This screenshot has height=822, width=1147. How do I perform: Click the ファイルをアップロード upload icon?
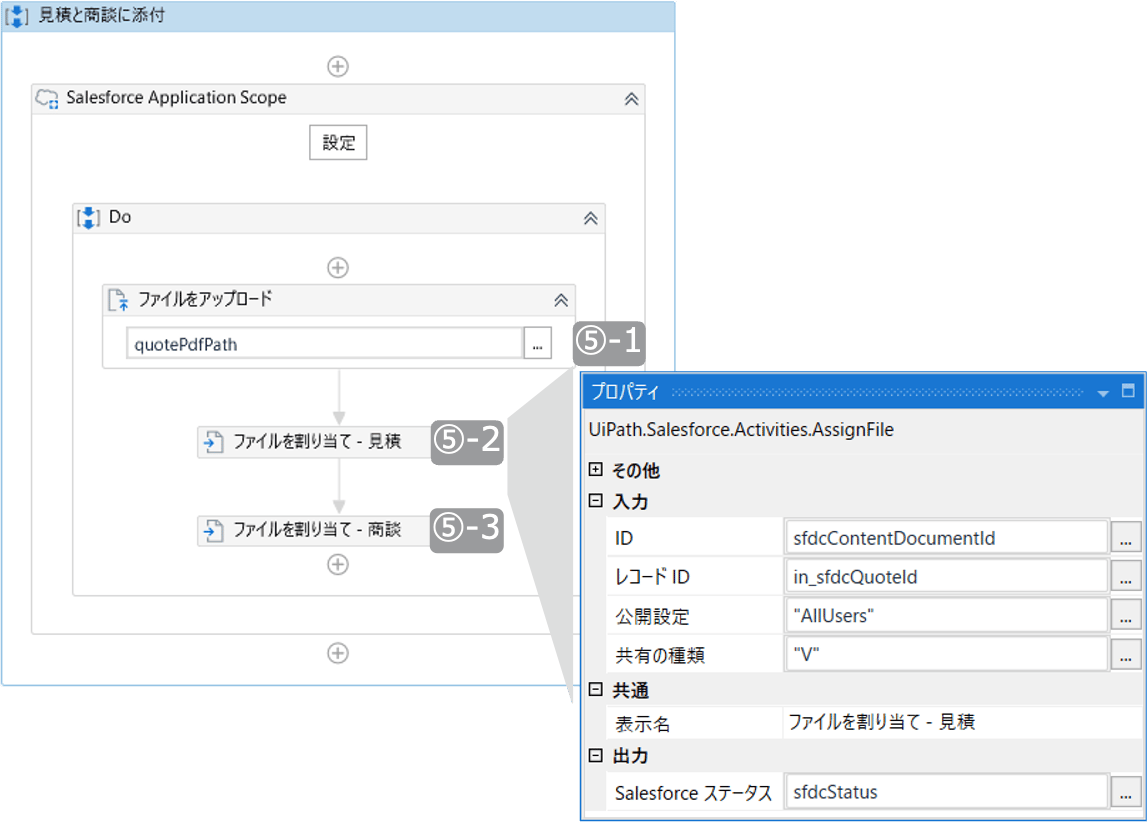(119, 300)
